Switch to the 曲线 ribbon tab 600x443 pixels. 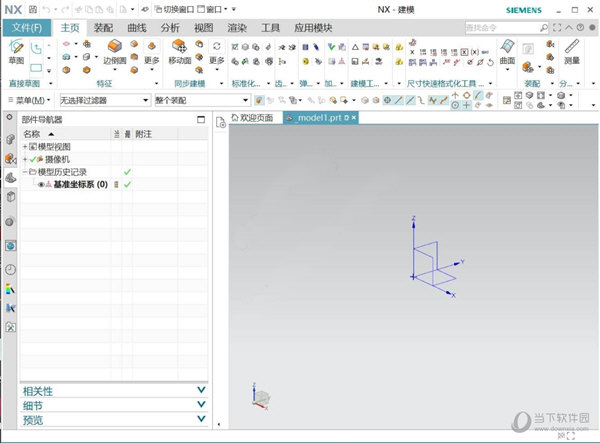[x=137, y=28]
